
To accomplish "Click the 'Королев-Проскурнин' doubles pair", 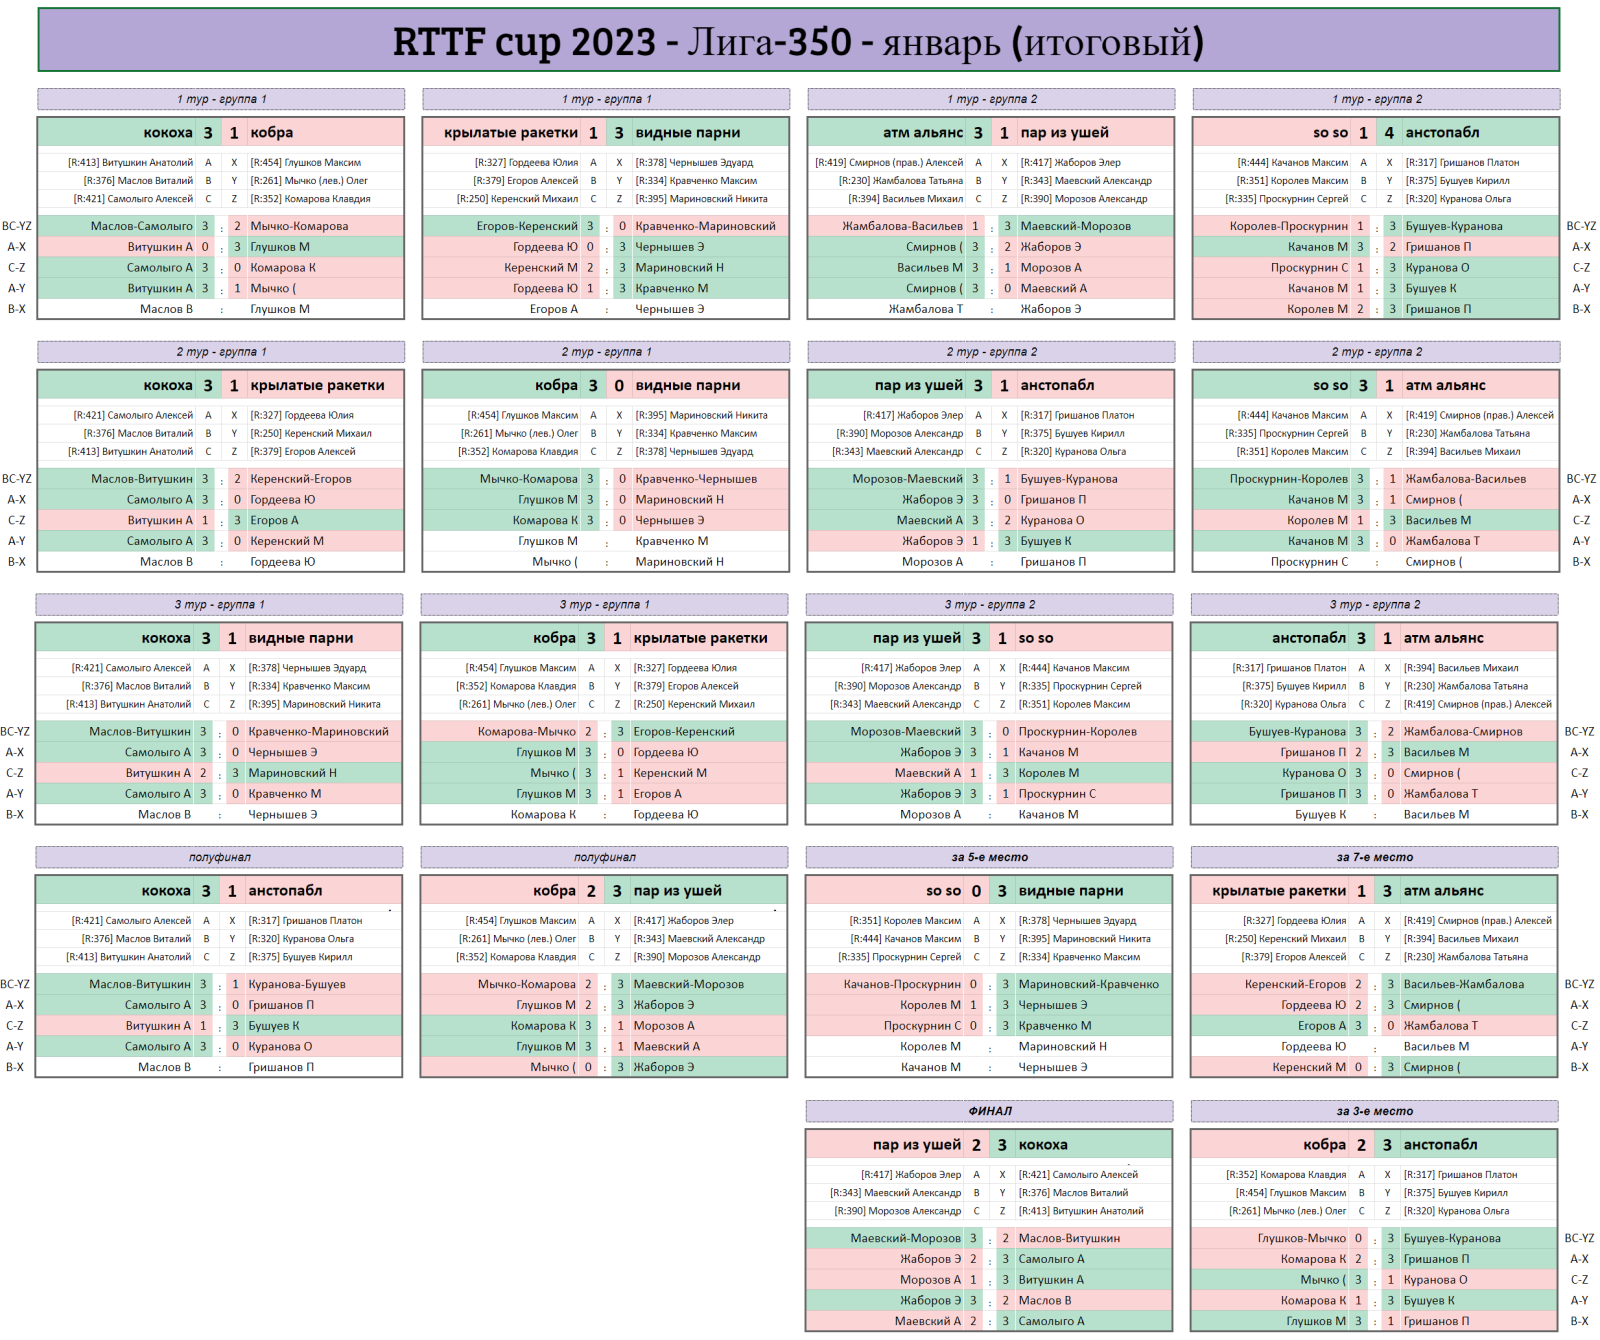I will (x=1288, y=226).
